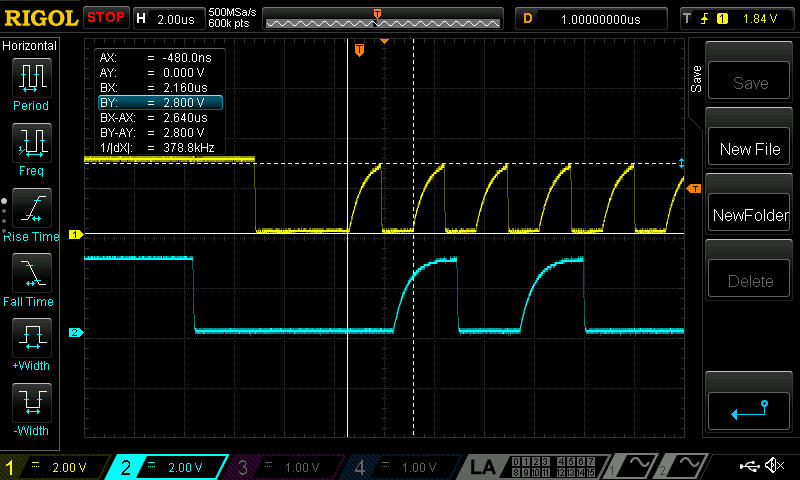The height and width of the screenshot is (480, 800).
Task: Select channel 3 tab at bottom
Action: click(284, 467)
